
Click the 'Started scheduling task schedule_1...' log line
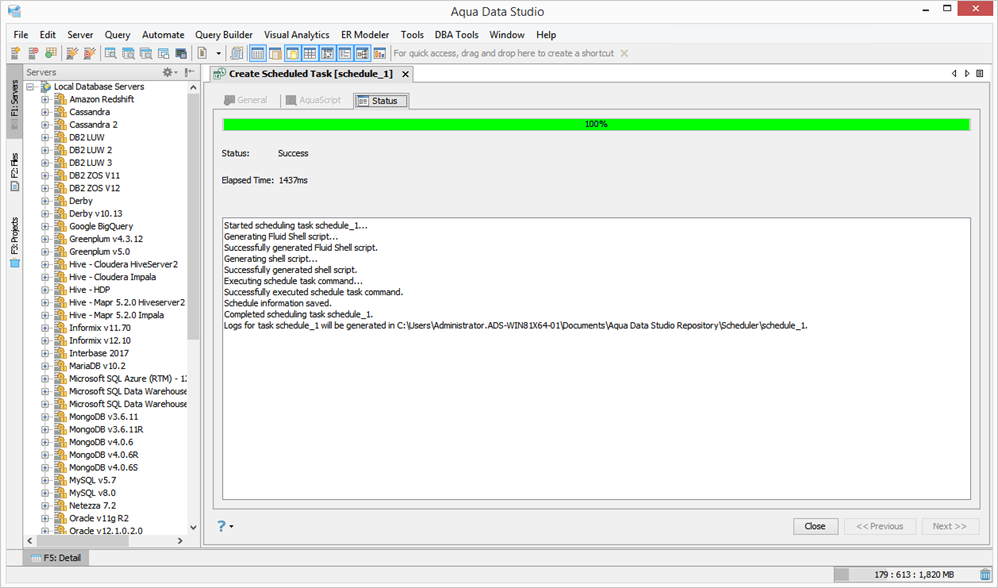[295, 225]
